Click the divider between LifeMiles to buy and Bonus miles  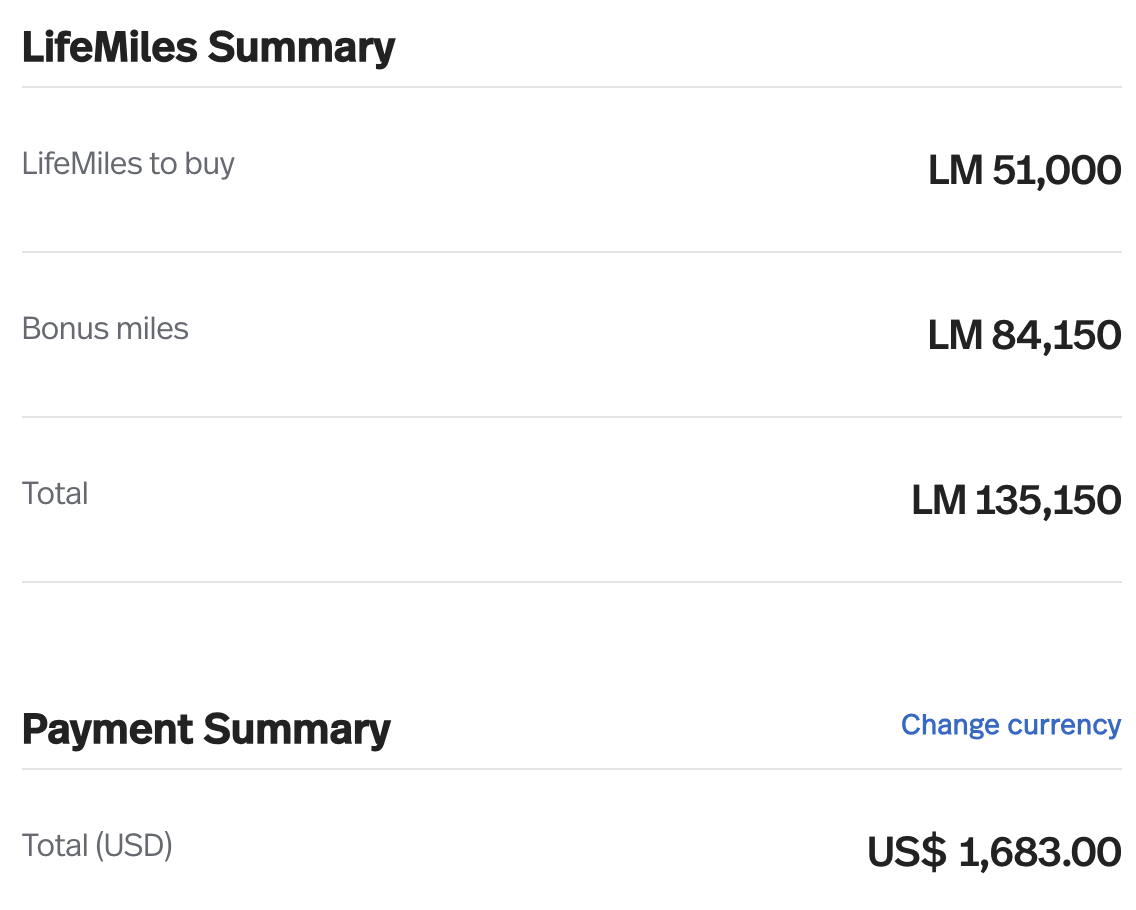click(x=572, y=252)
